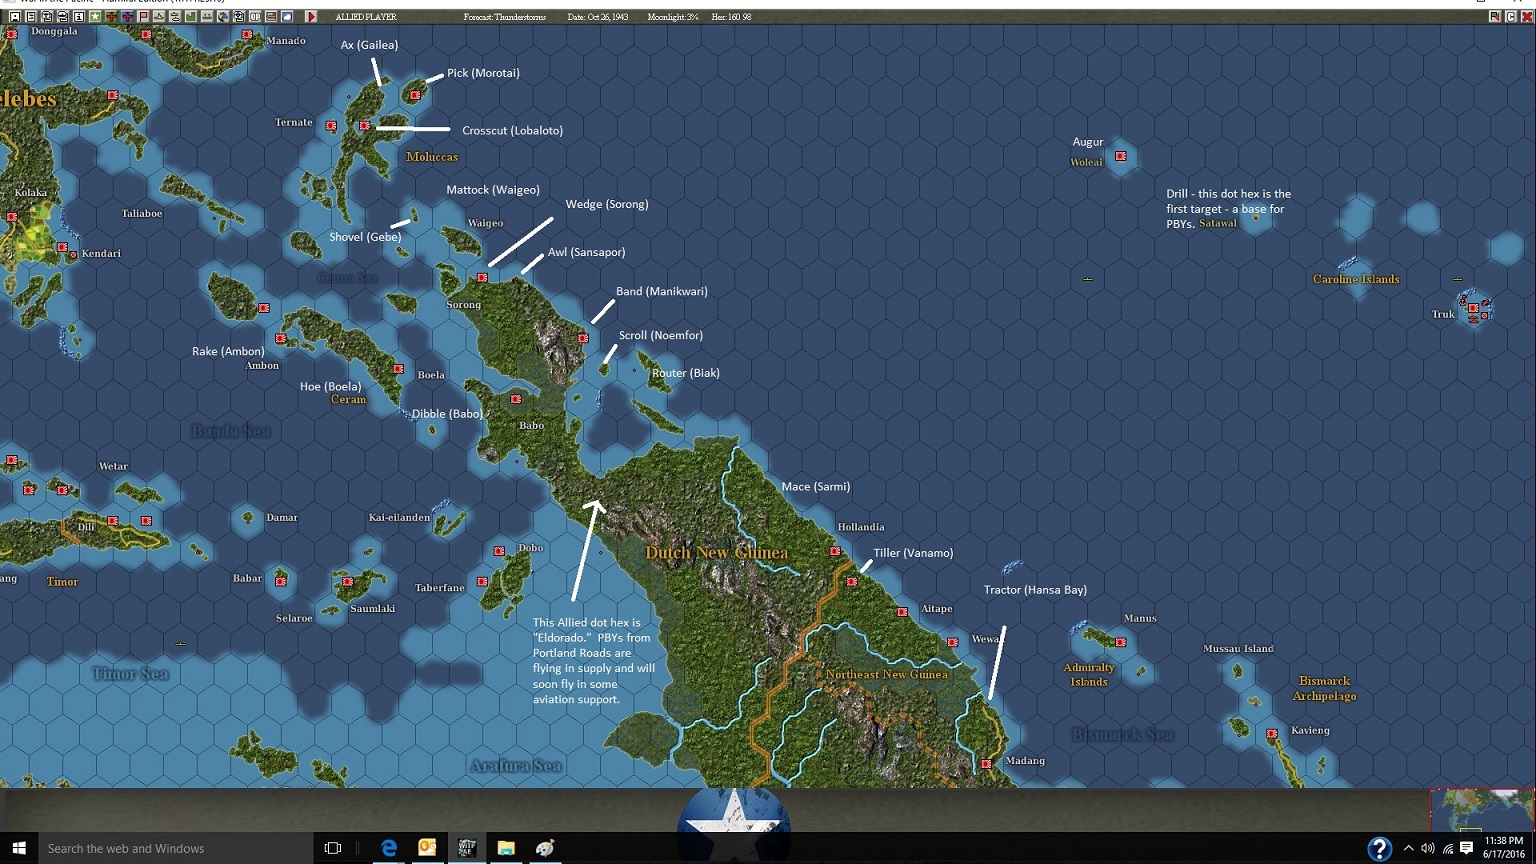Open the taskbar clock showing 11:38 PM
The height and width of the screenshot is (864, 1536).
pyautogui.click(x=1504, y=848)
